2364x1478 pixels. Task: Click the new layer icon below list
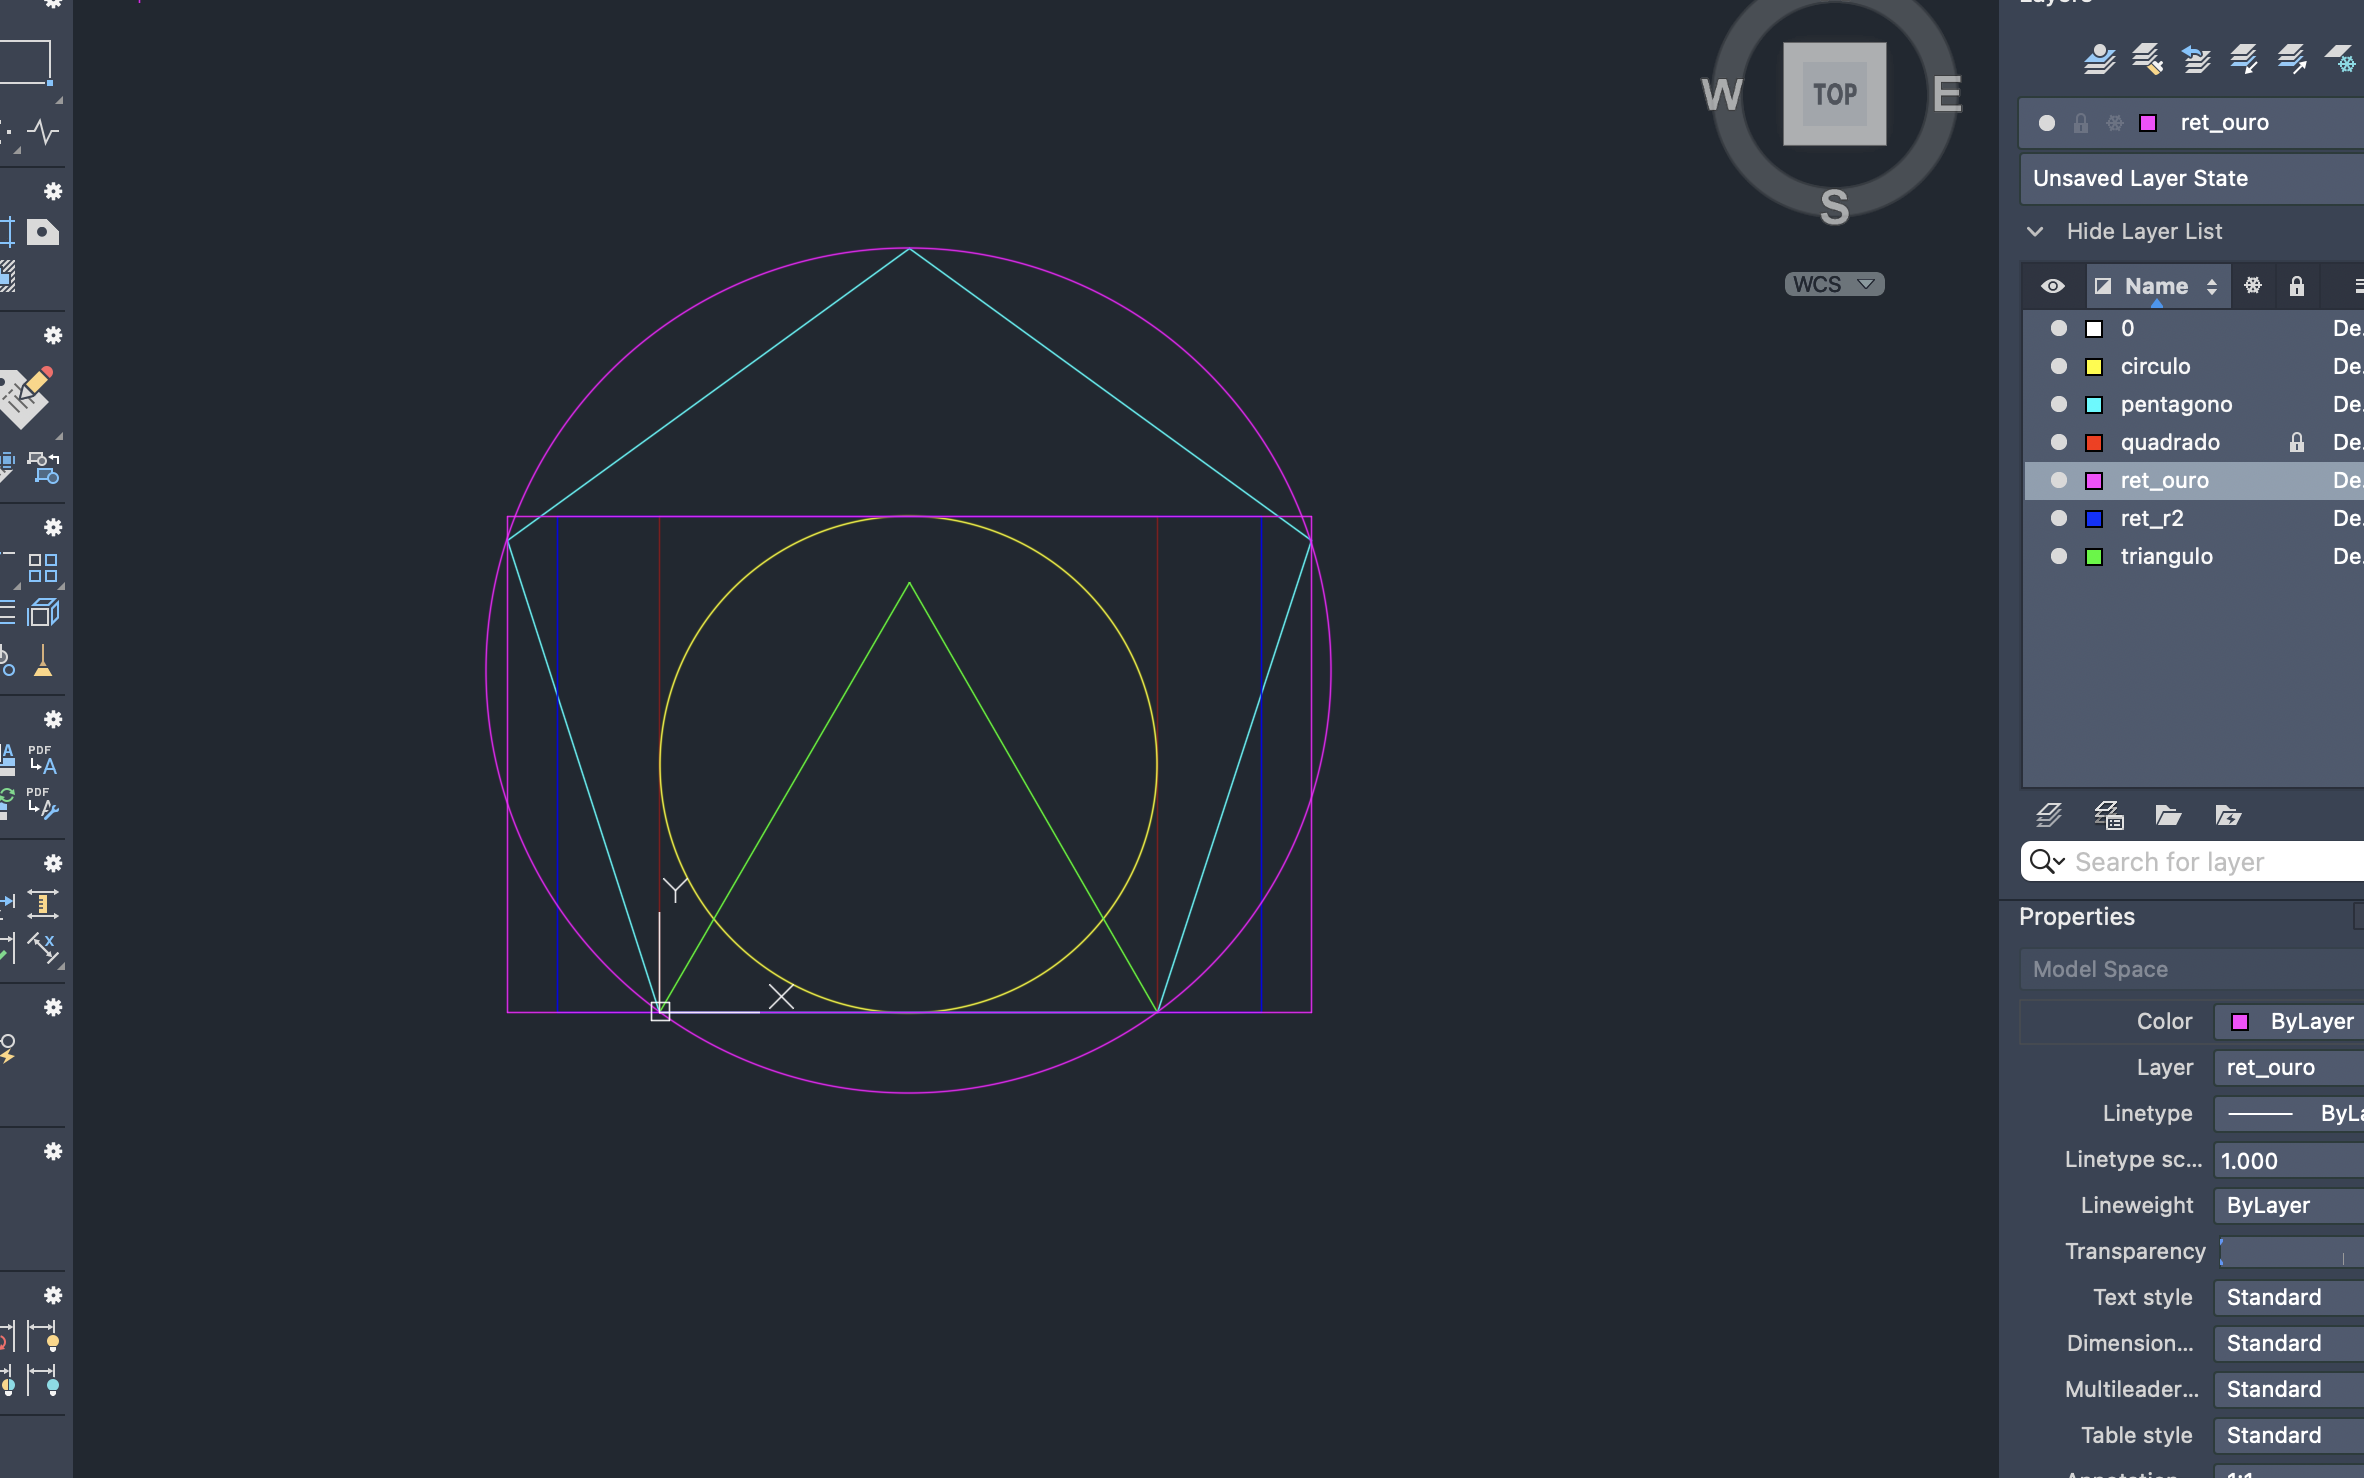(x=2049, y=816)
